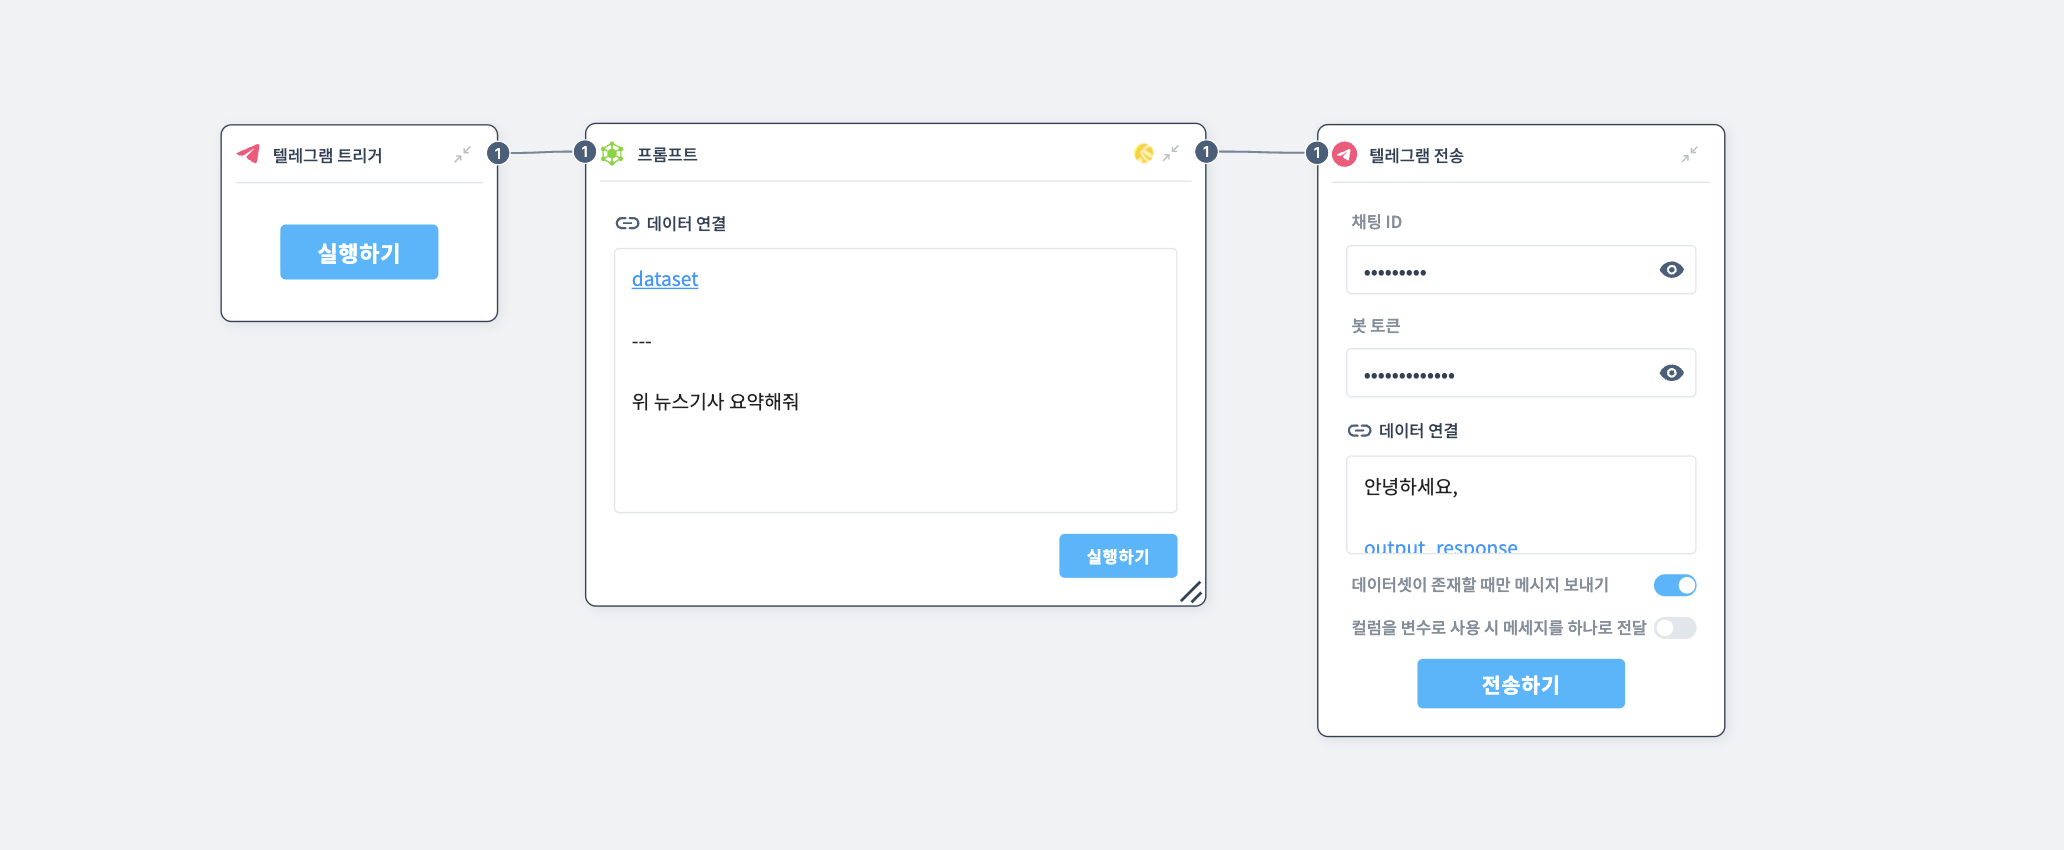Click the yellow credit icon in prompt header

[1143, 155]
